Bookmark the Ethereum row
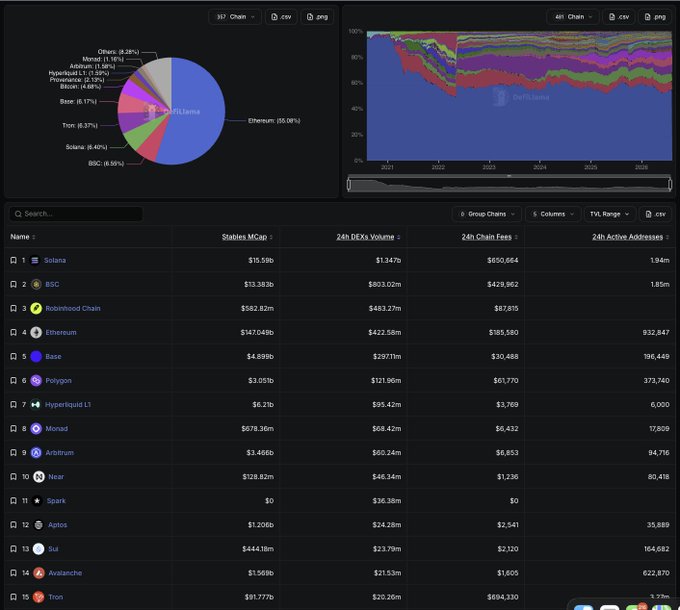The height and width of the screenshot is (610, 680). click(13, 333)
